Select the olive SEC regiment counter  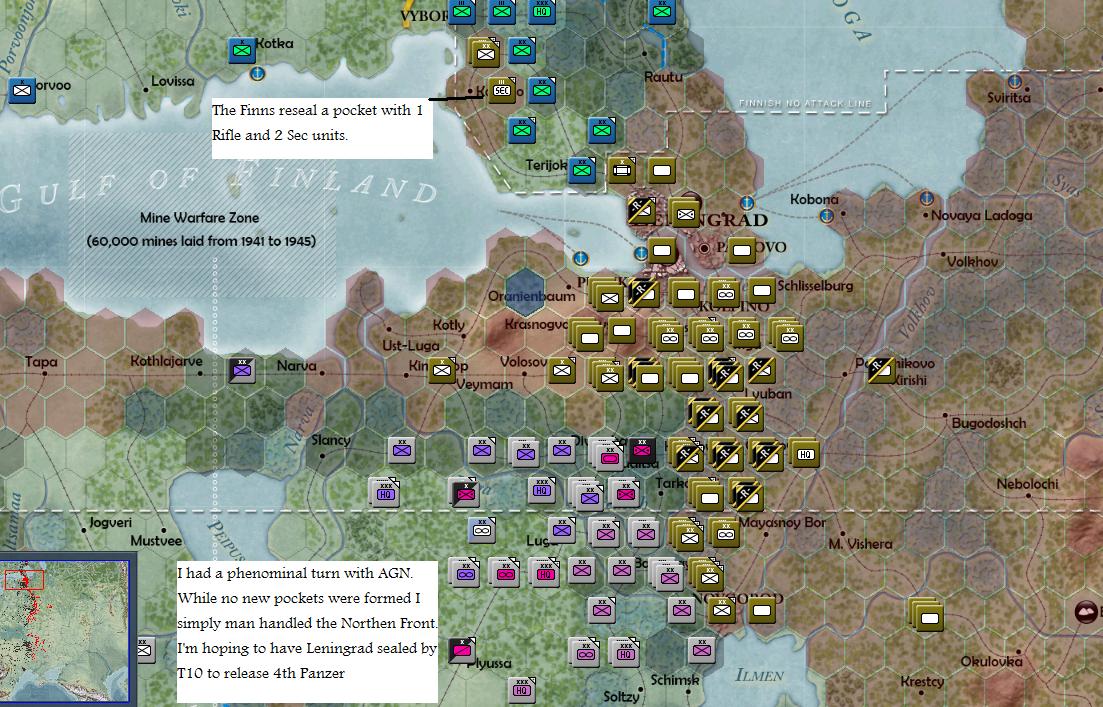tap(502, 90)
